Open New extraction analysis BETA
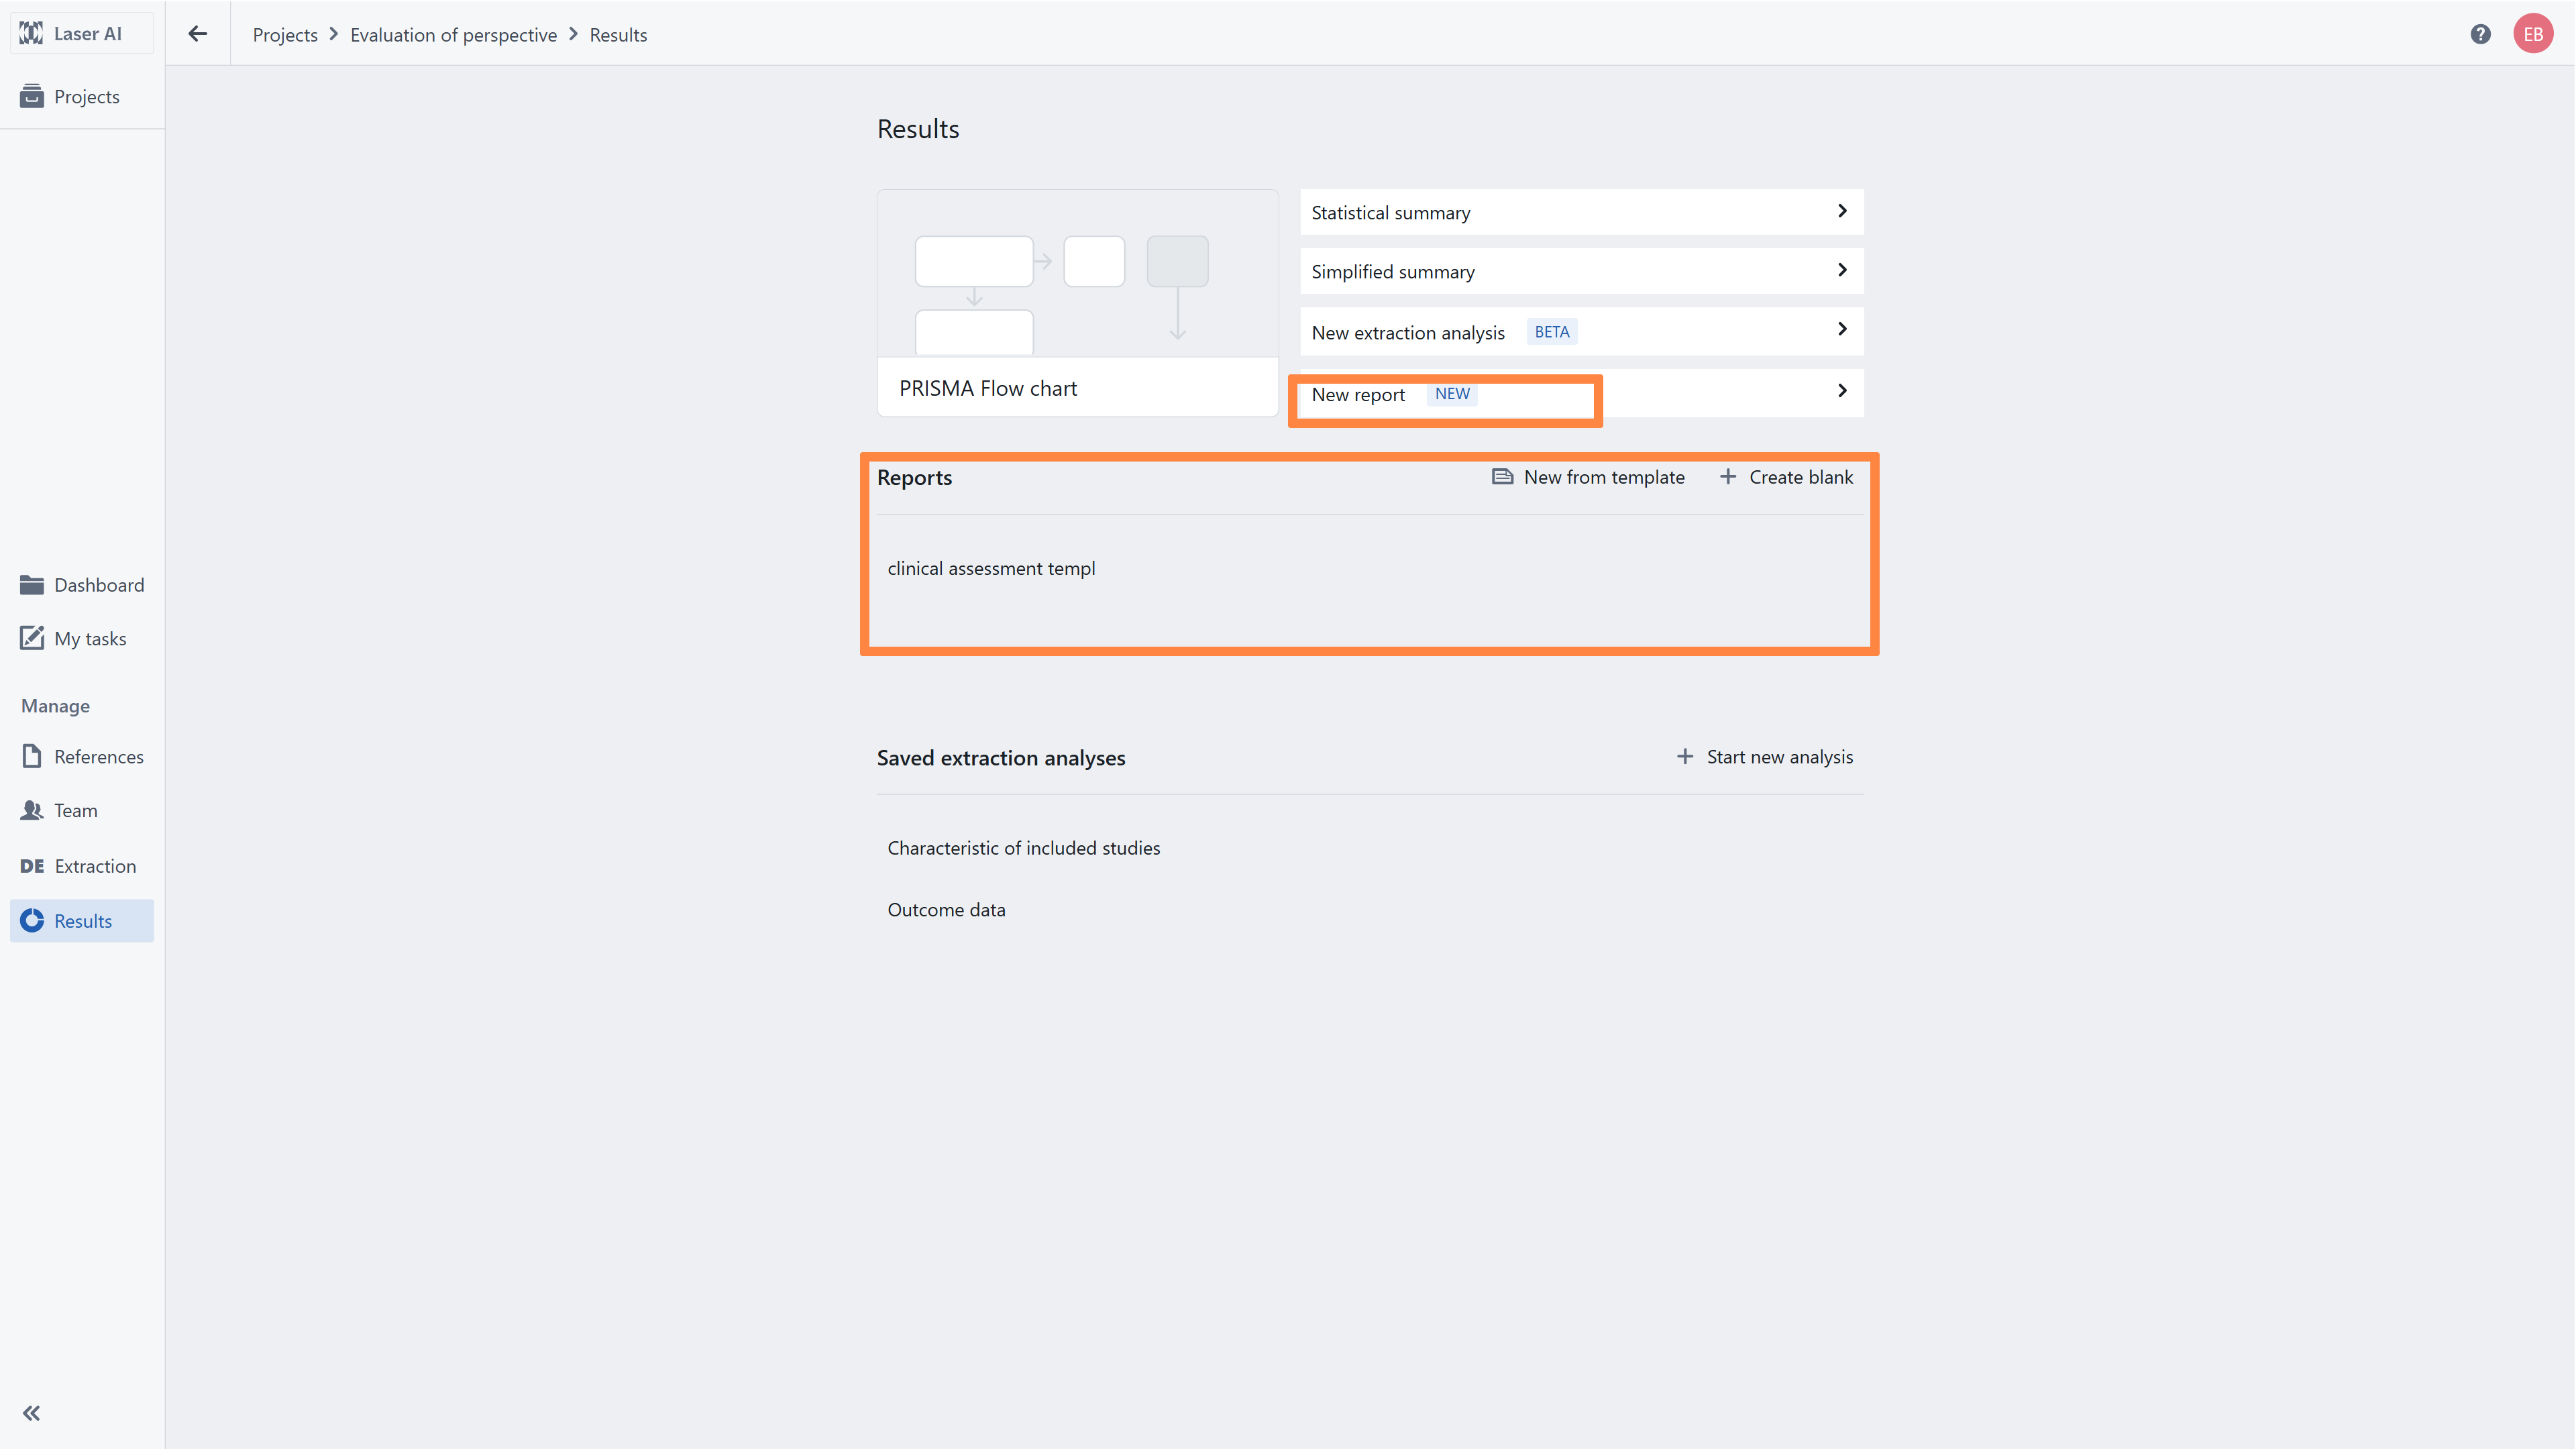The image size is (2576, 1449). (1580, 332)
